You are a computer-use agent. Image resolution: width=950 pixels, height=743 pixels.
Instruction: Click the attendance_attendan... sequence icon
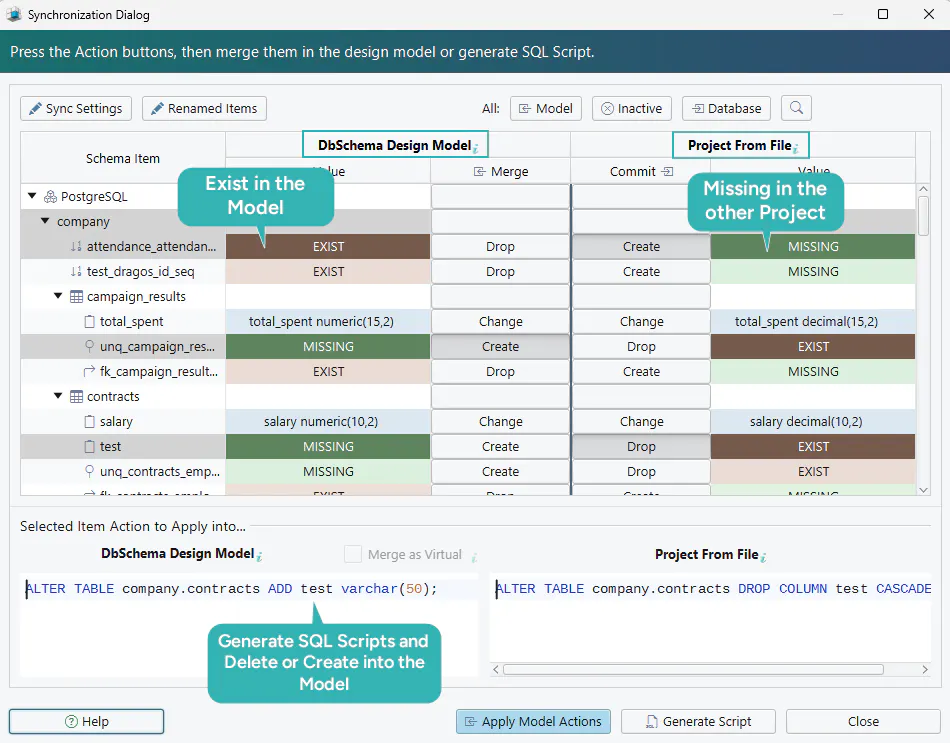pyautogui.click(x=76, y=247)
